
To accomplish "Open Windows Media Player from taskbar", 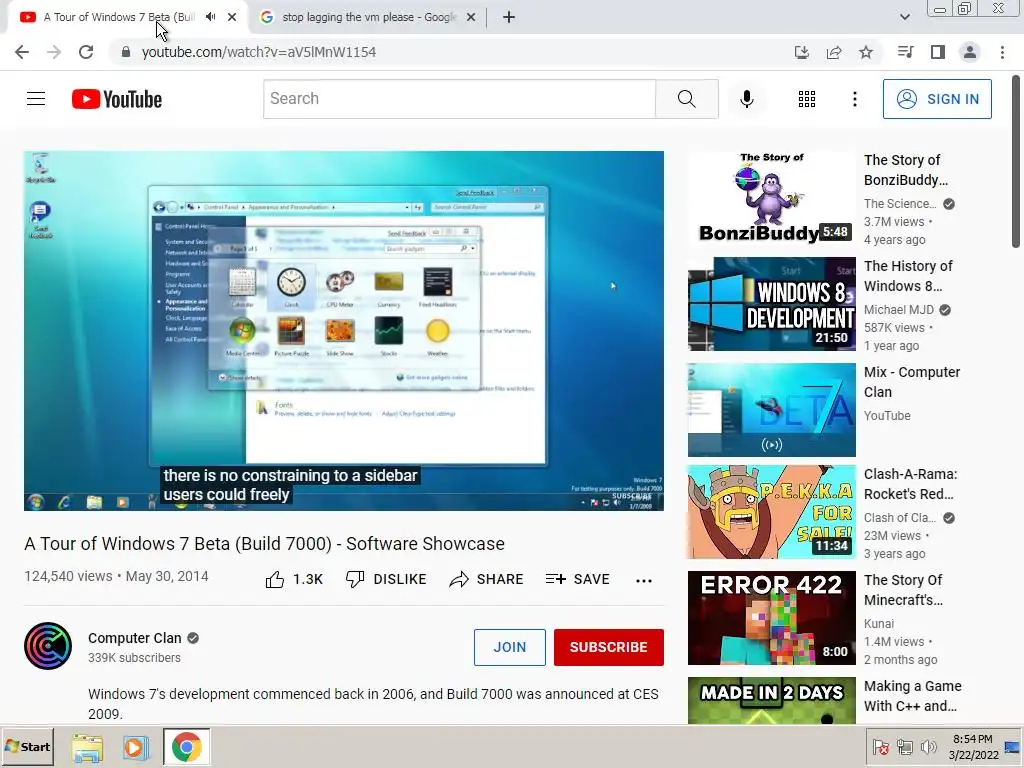I will (x=136, y=747).
